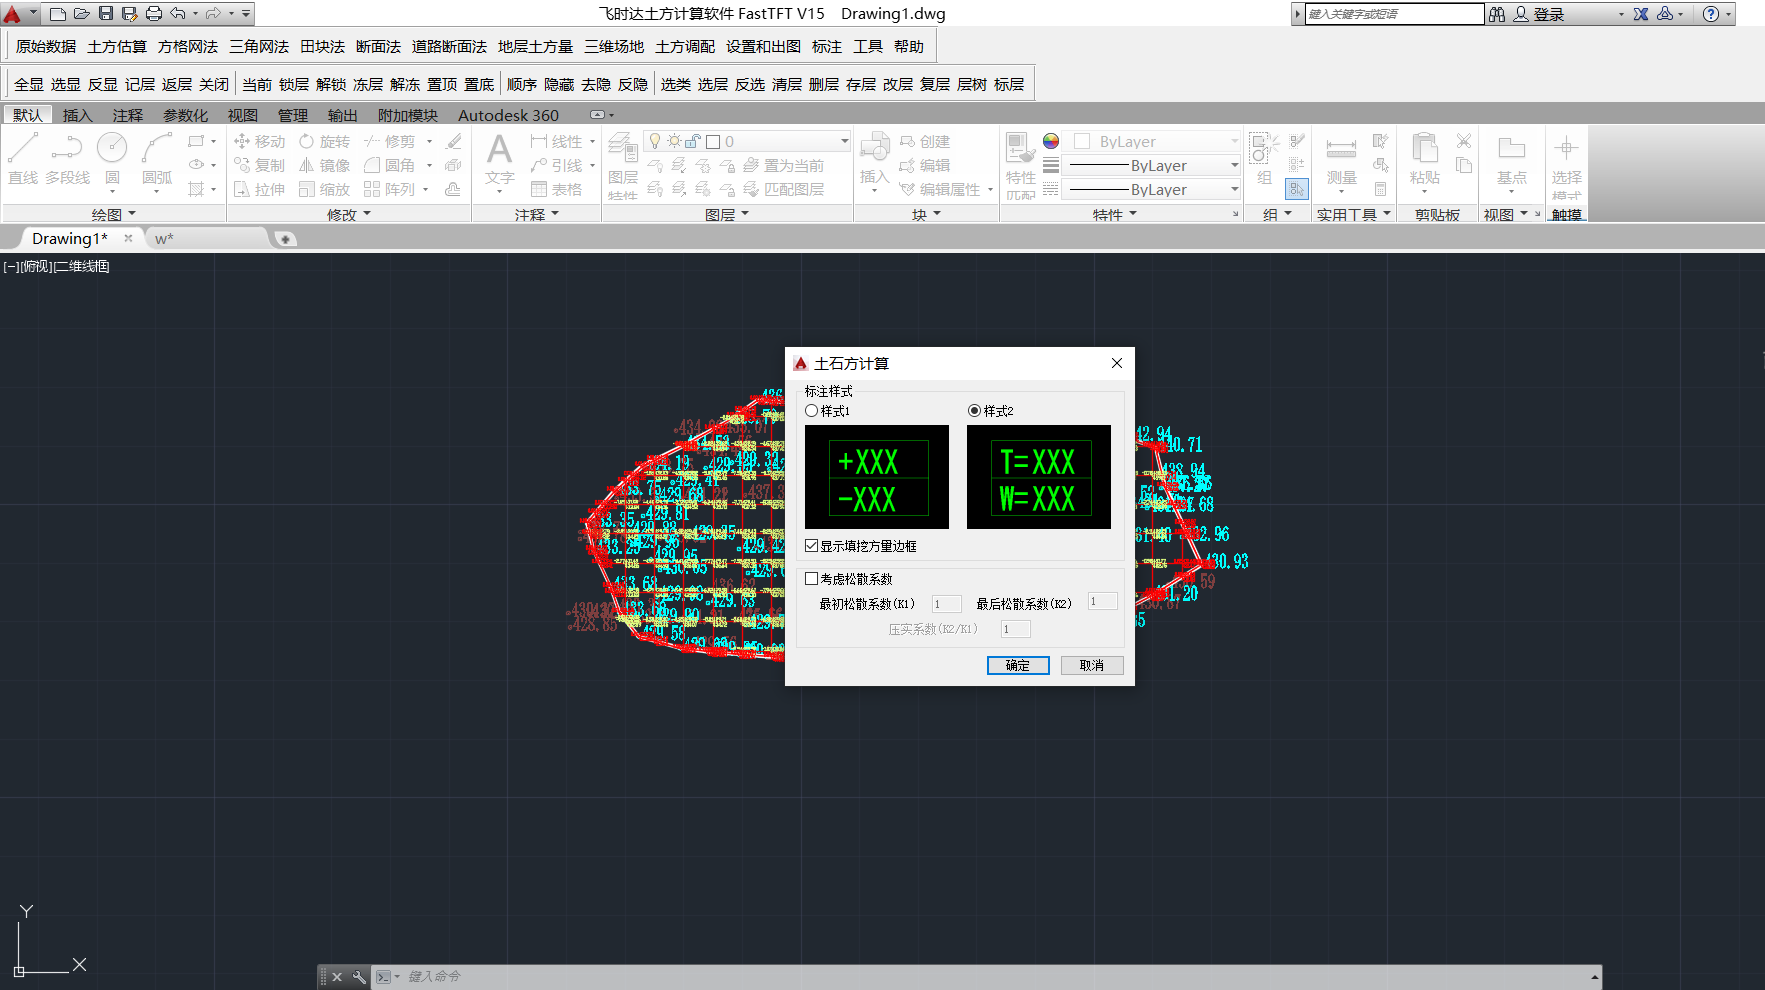The image size is (1765, 990).
Task: Click the 置为当前 layer button
Action: [784, 165]
